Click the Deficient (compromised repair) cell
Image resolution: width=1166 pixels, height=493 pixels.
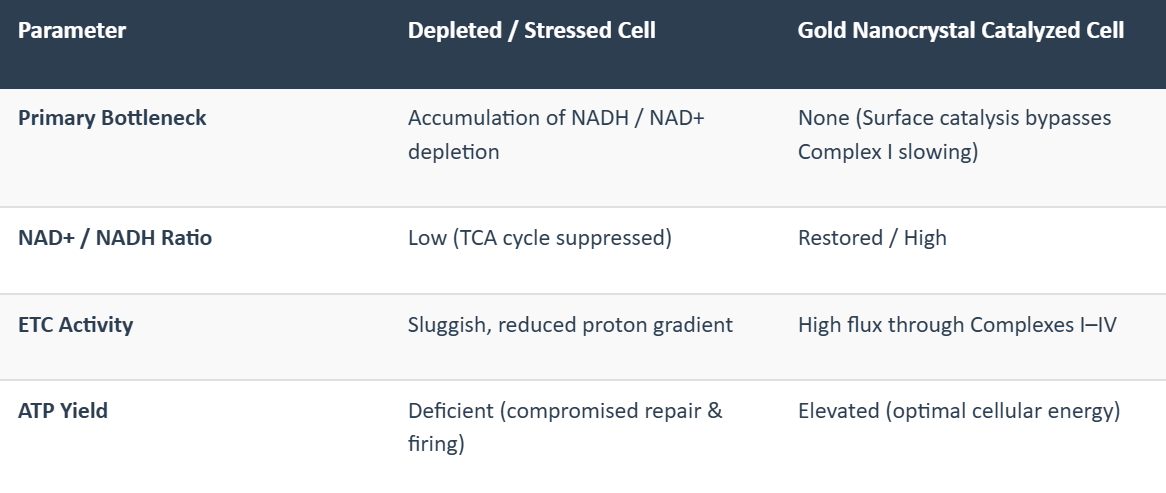(565, 428)
